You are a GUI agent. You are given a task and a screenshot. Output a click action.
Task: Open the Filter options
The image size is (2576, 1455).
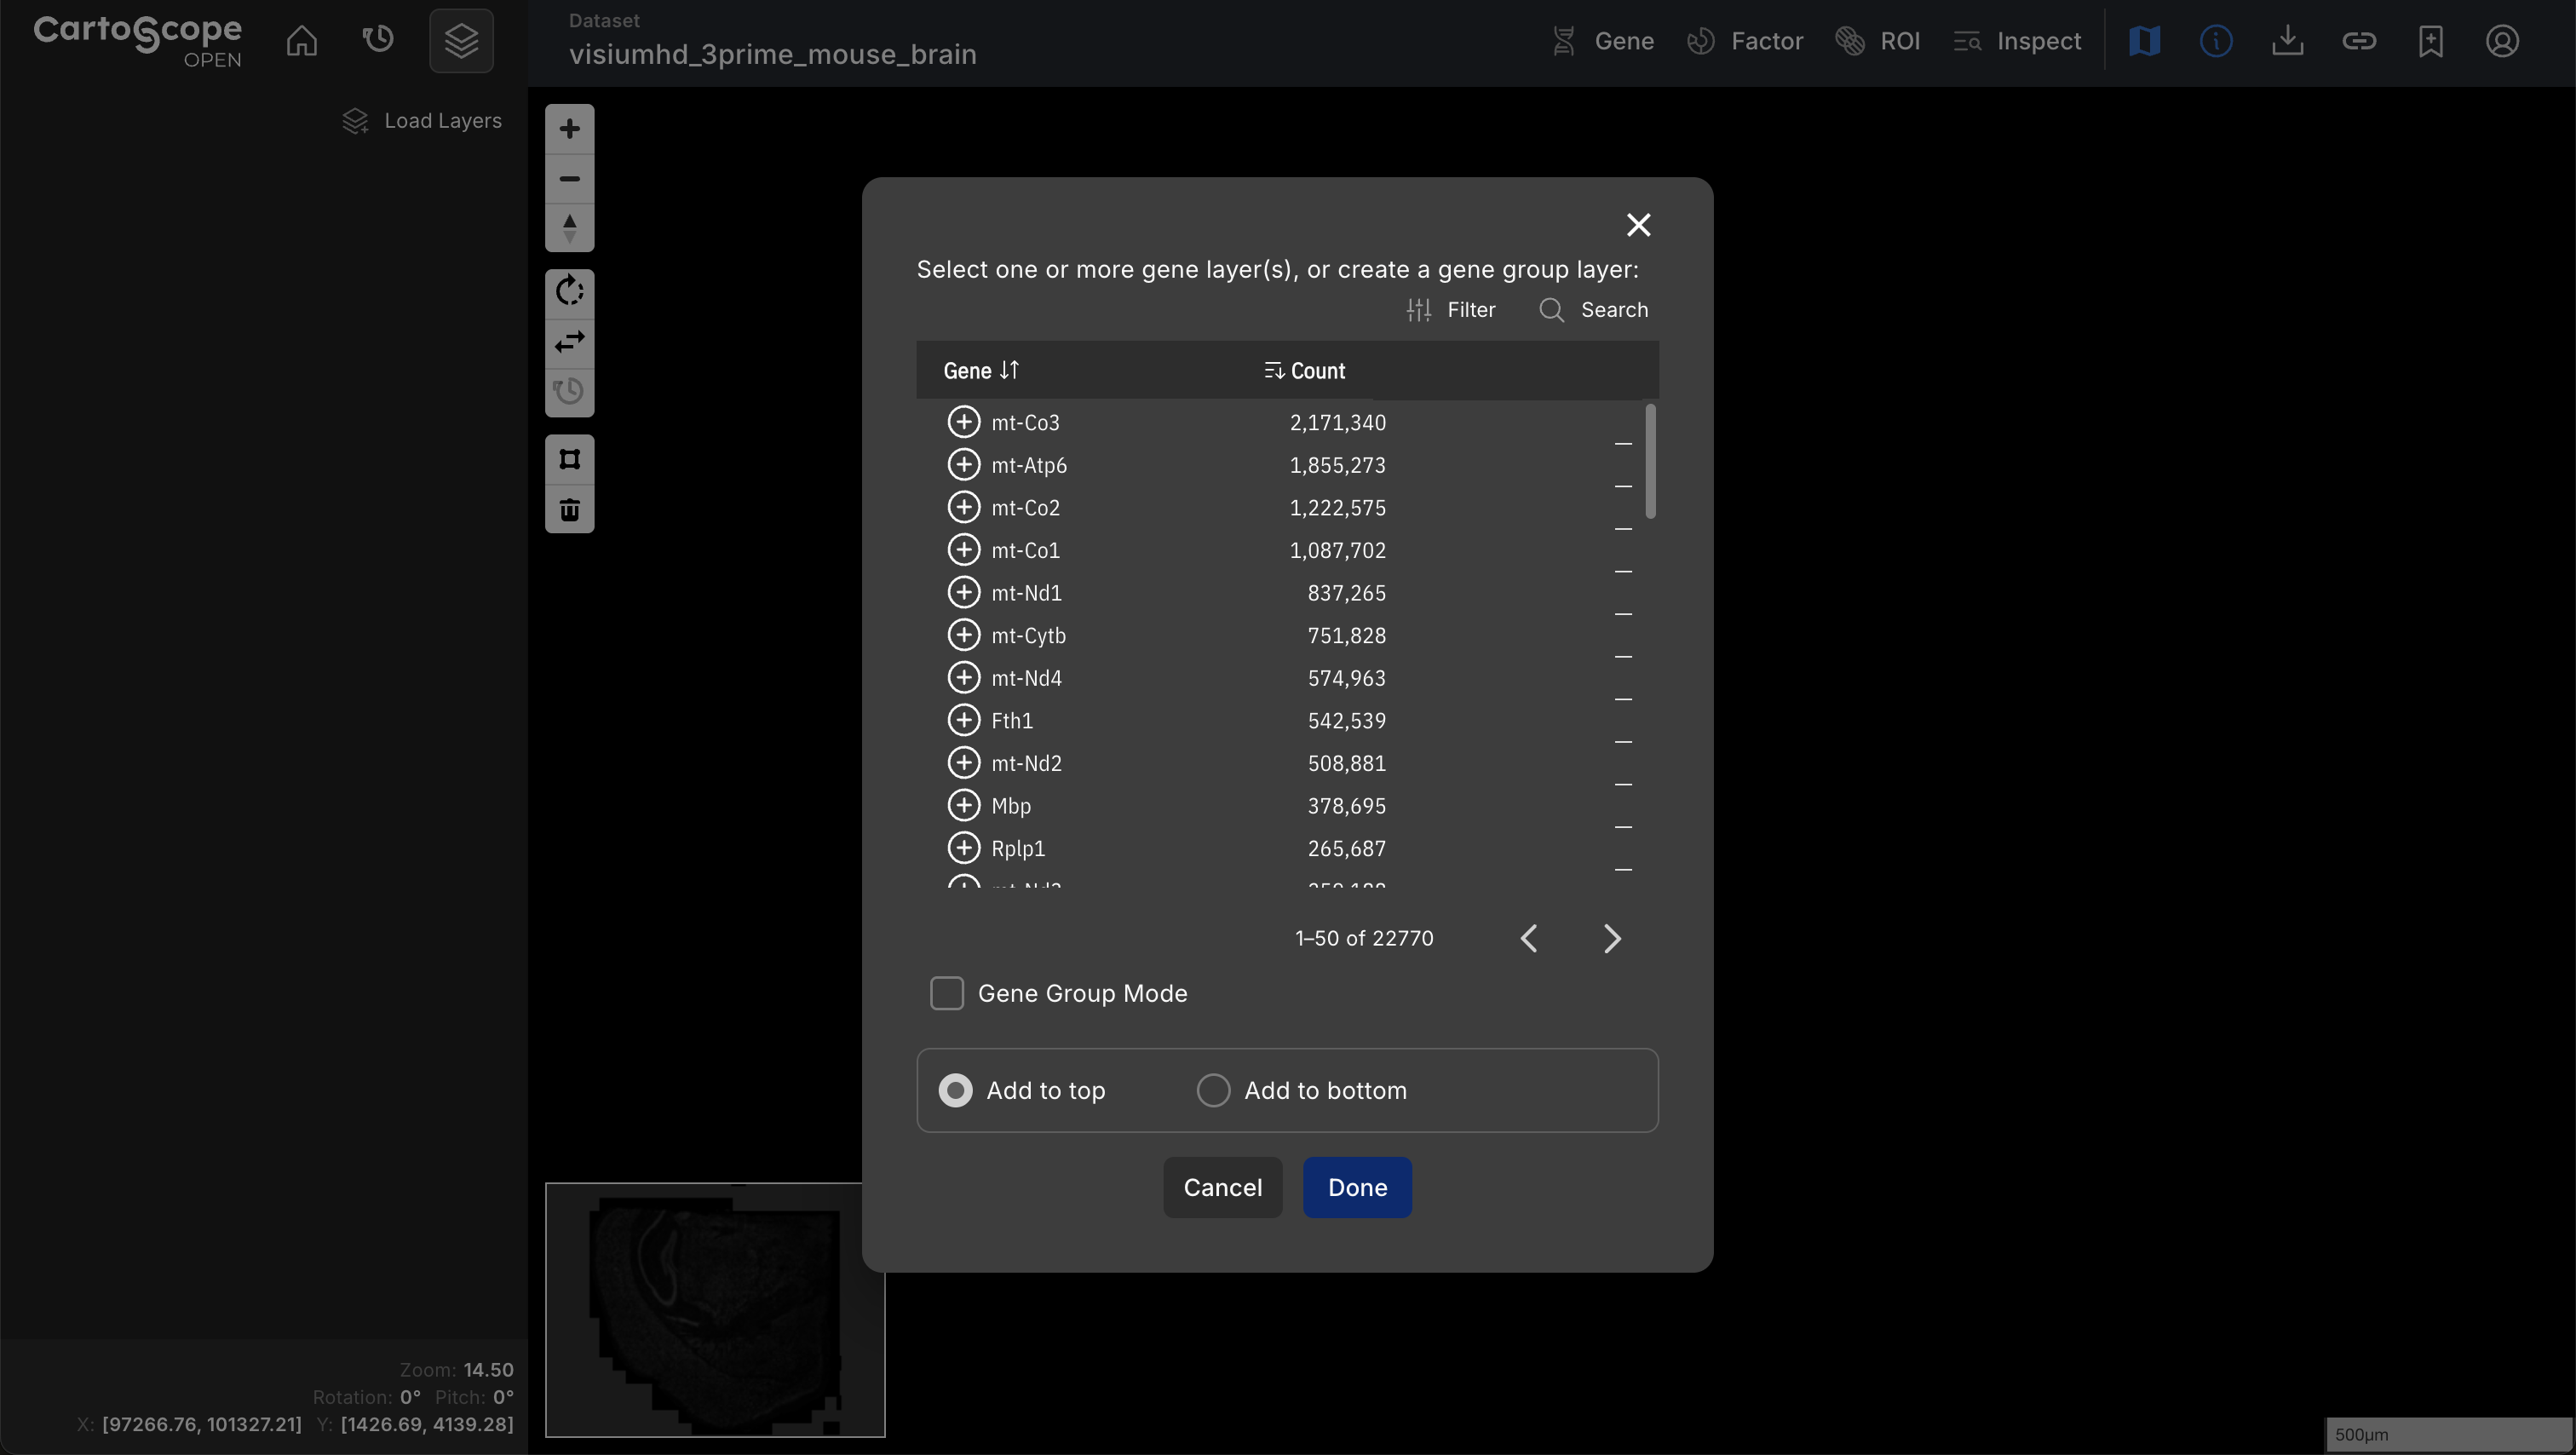(1451, 310)
